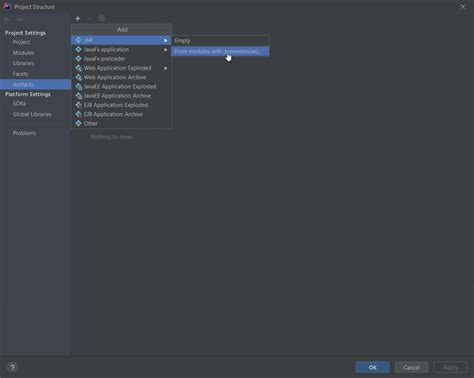Click the Apply button
The height and width of the screenshot is (378, 474).
(450, 367)
